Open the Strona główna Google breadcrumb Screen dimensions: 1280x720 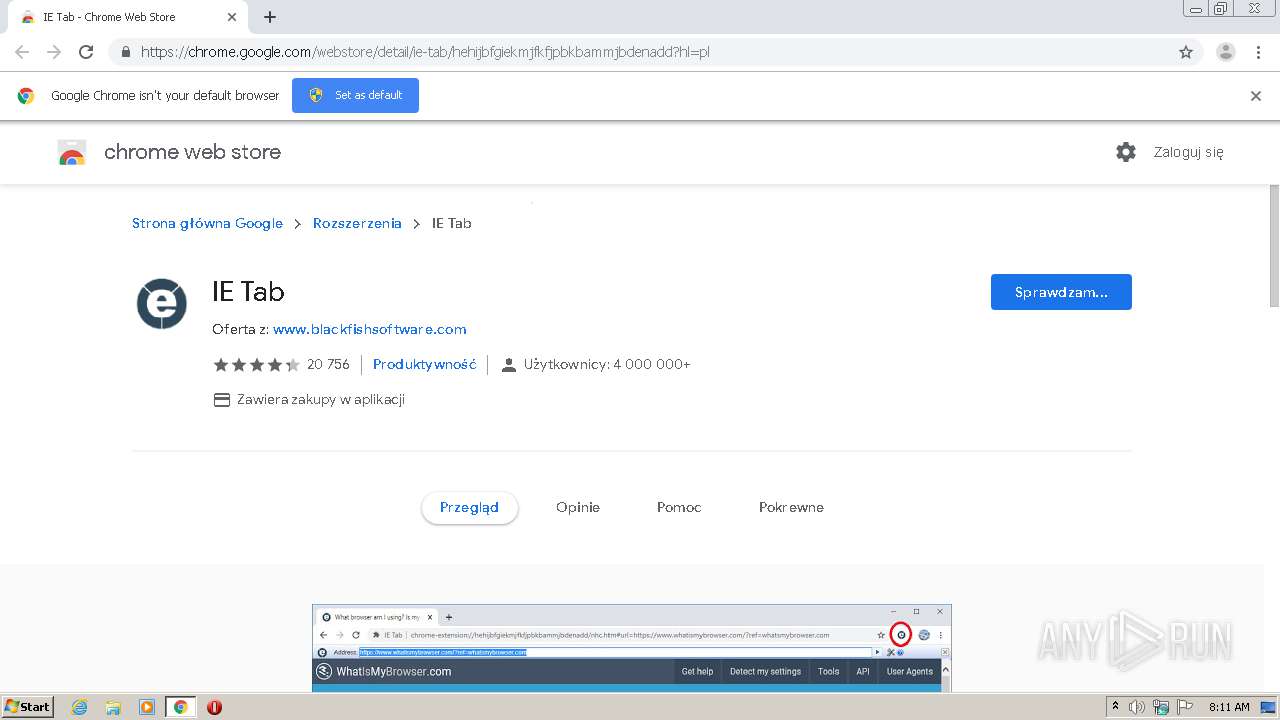tap(207, 223)
